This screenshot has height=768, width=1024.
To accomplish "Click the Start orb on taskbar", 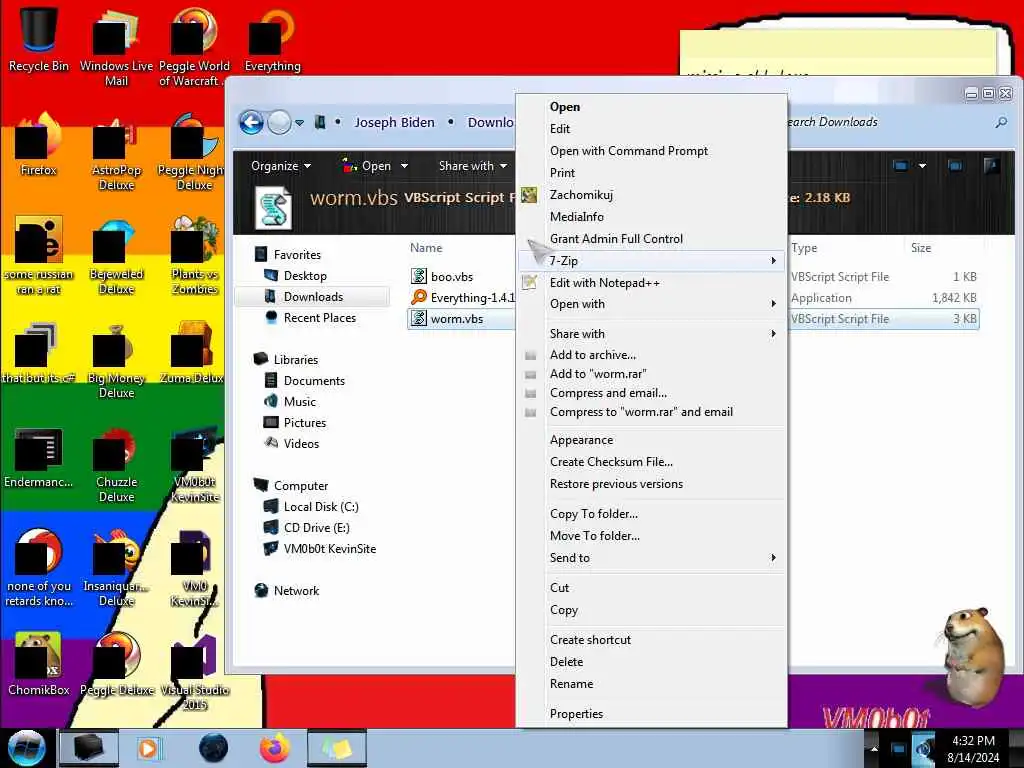I will pyautogui.click(x=27, y=748).
